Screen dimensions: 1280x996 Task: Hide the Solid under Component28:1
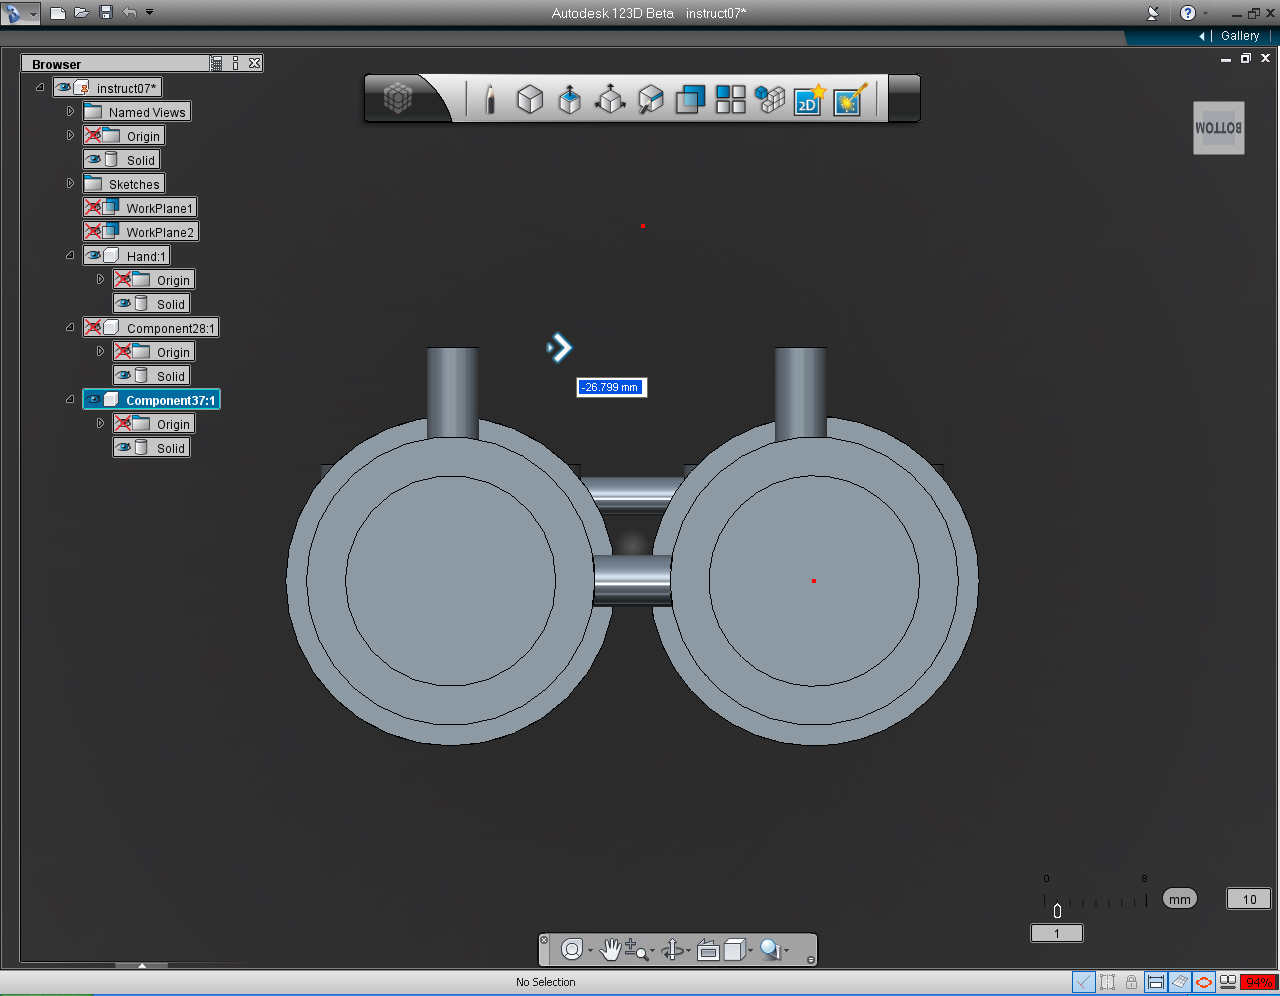[124, 376]
